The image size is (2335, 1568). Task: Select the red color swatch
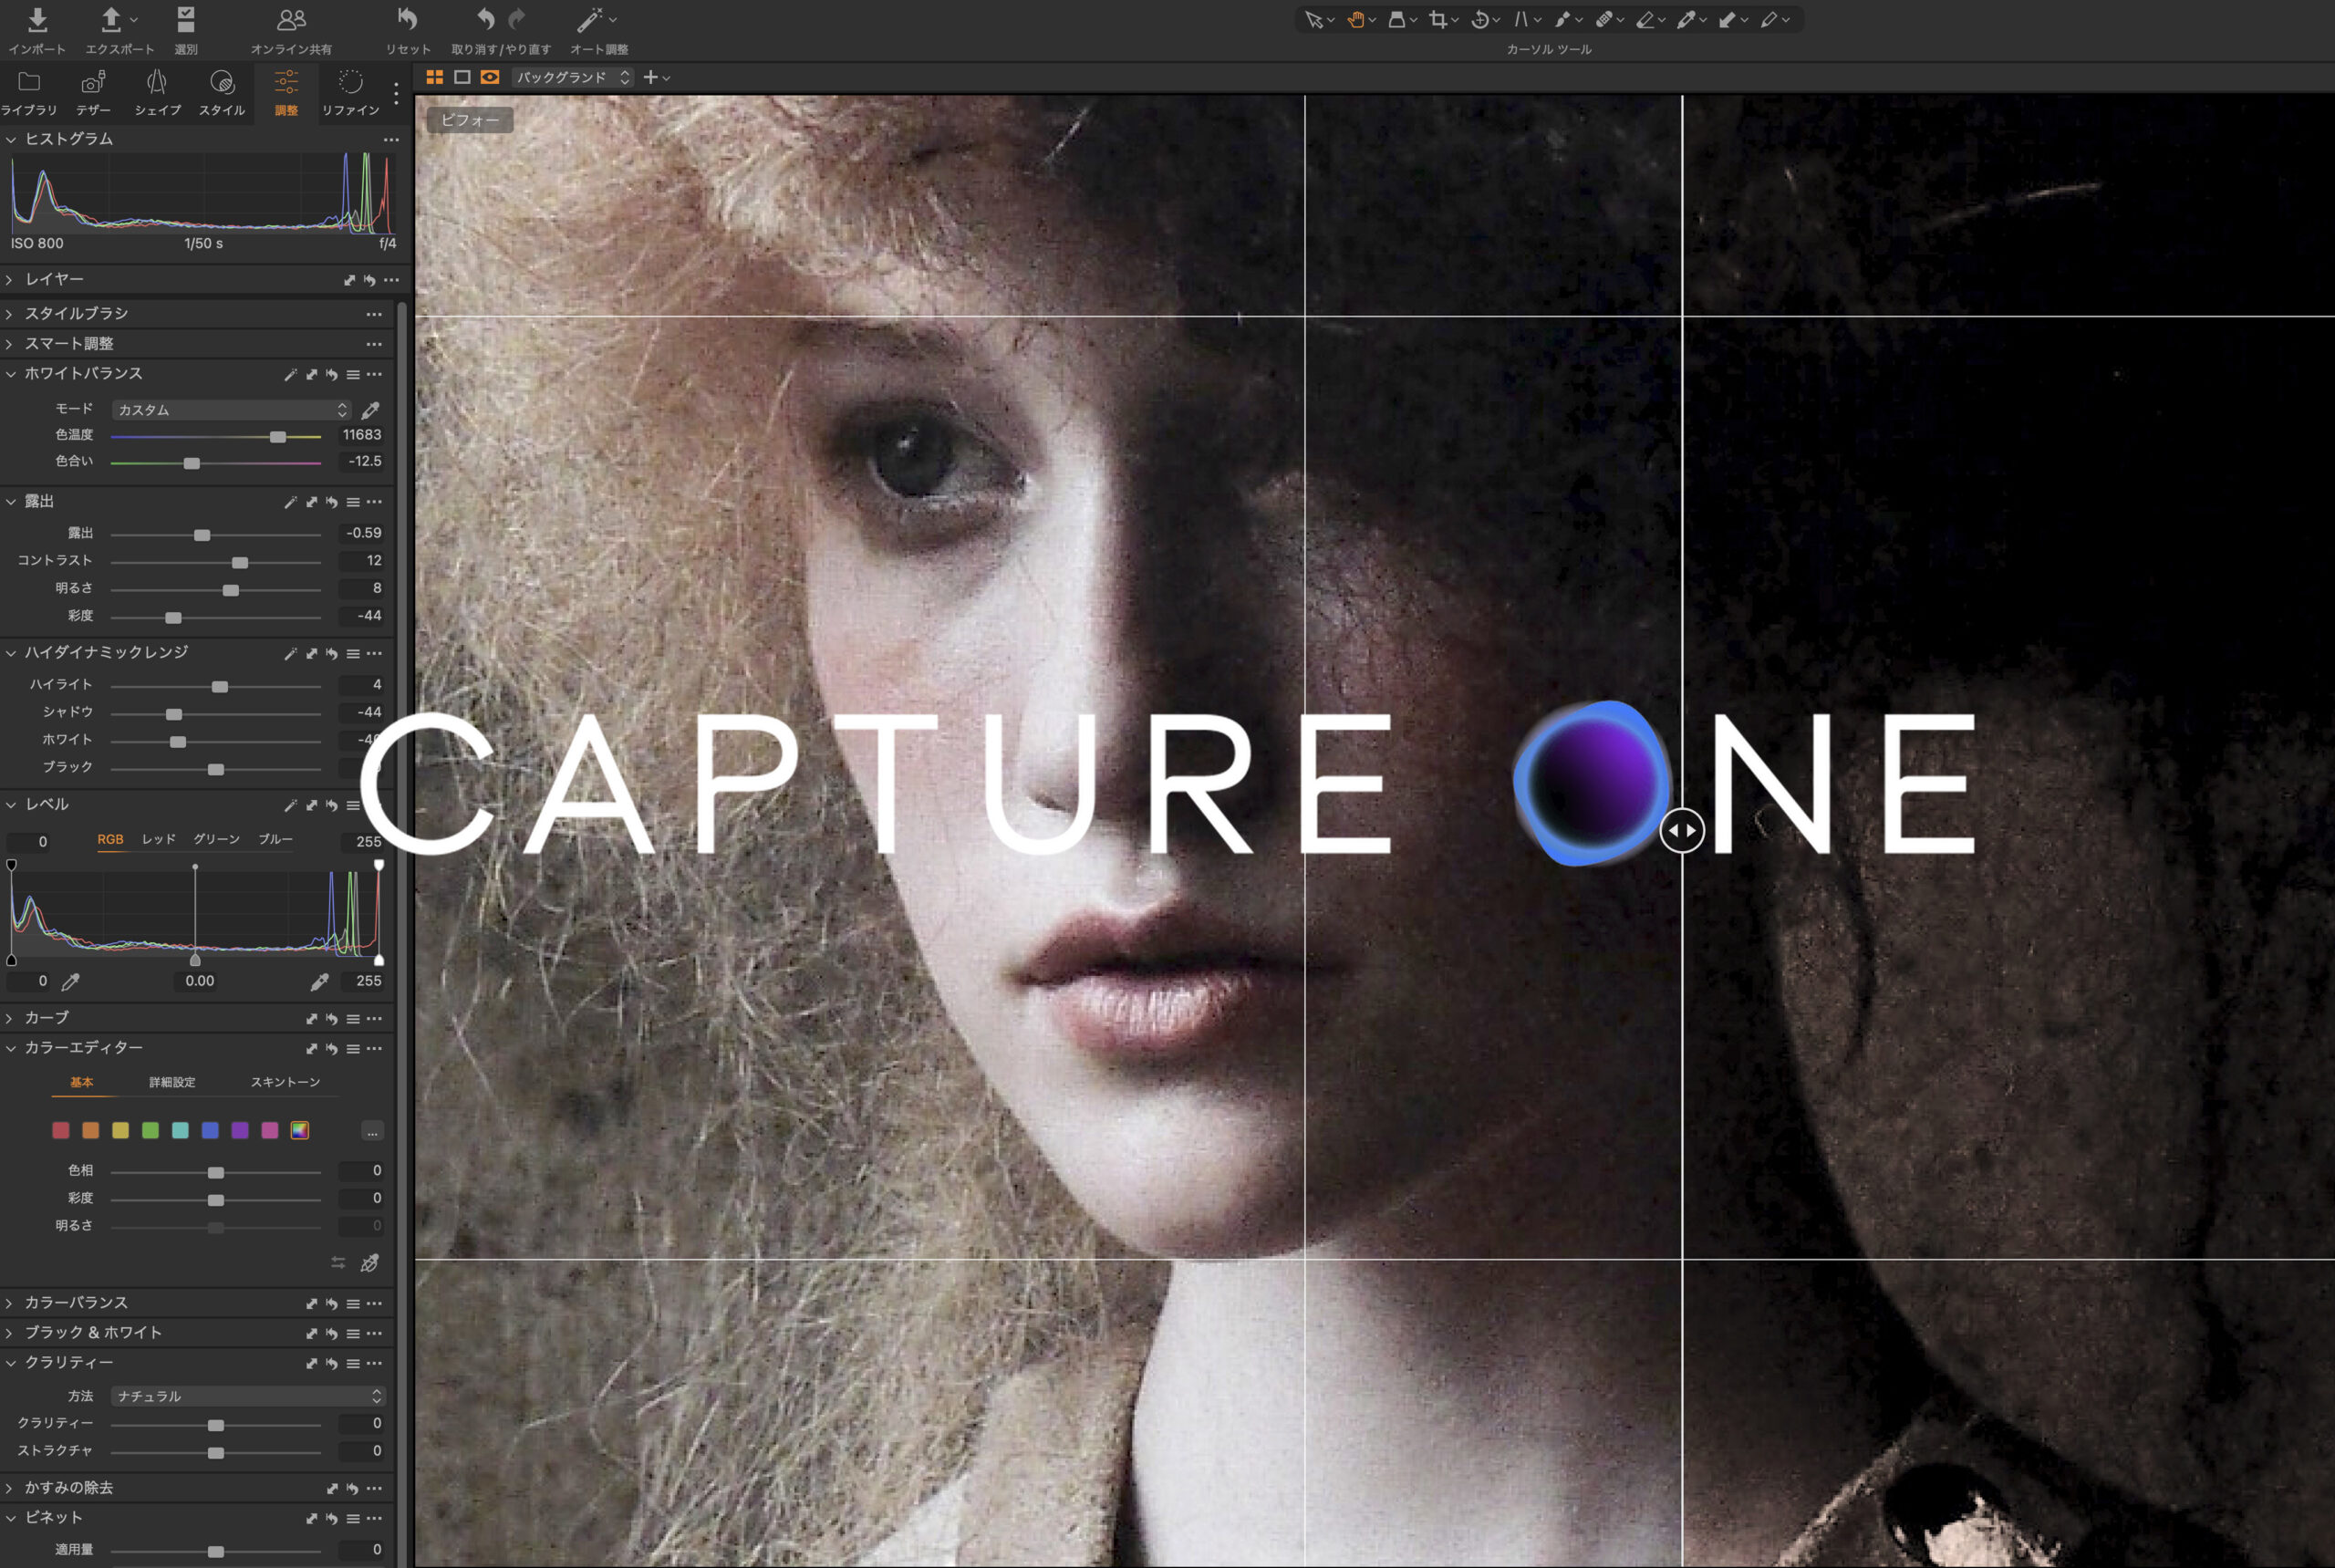click(x=61, y=1130)
